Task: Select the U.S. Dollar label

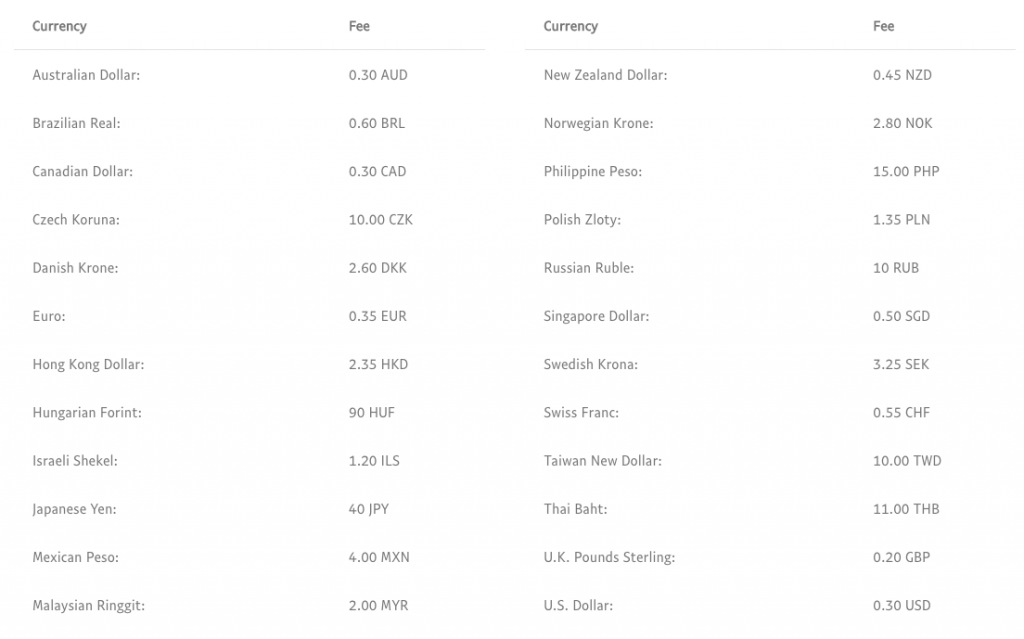Action: click(578, 605)
